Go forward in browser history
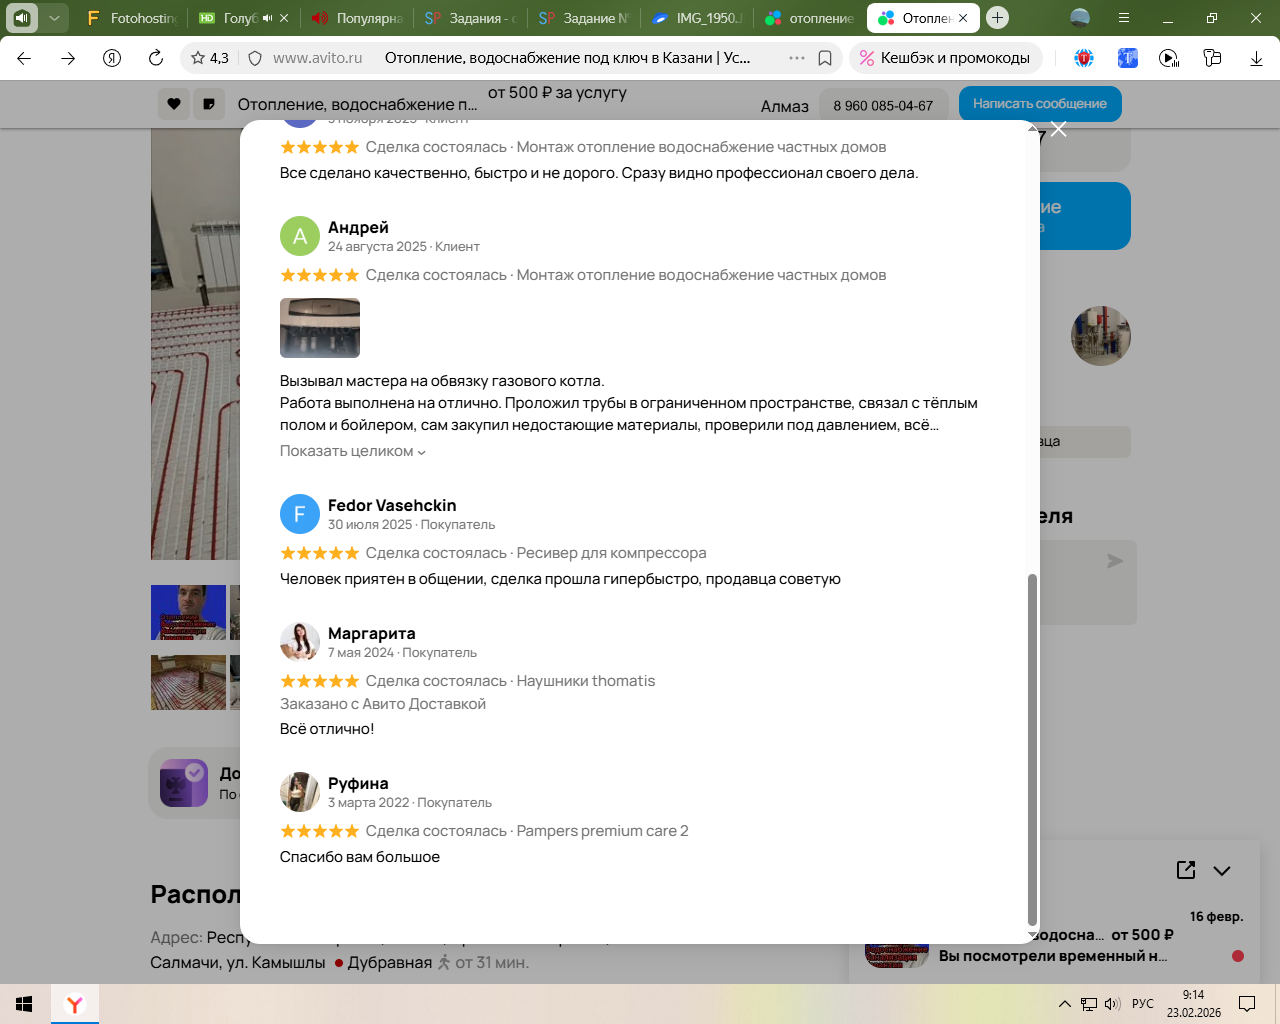The height and width of the screenshot is (1024, 1280). (68, 58)
